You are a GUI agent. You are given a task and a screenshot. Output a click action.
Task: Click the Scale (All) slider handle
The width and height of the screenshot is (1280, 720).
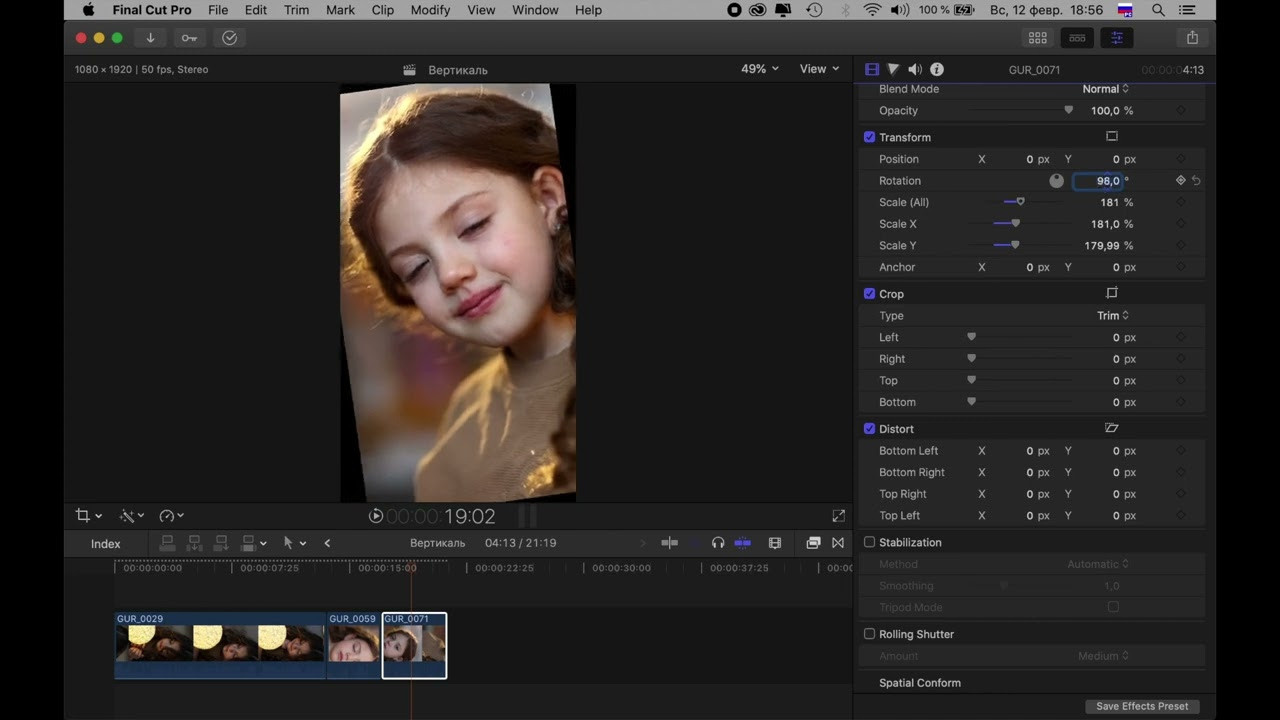click(x=1020, y=202)
